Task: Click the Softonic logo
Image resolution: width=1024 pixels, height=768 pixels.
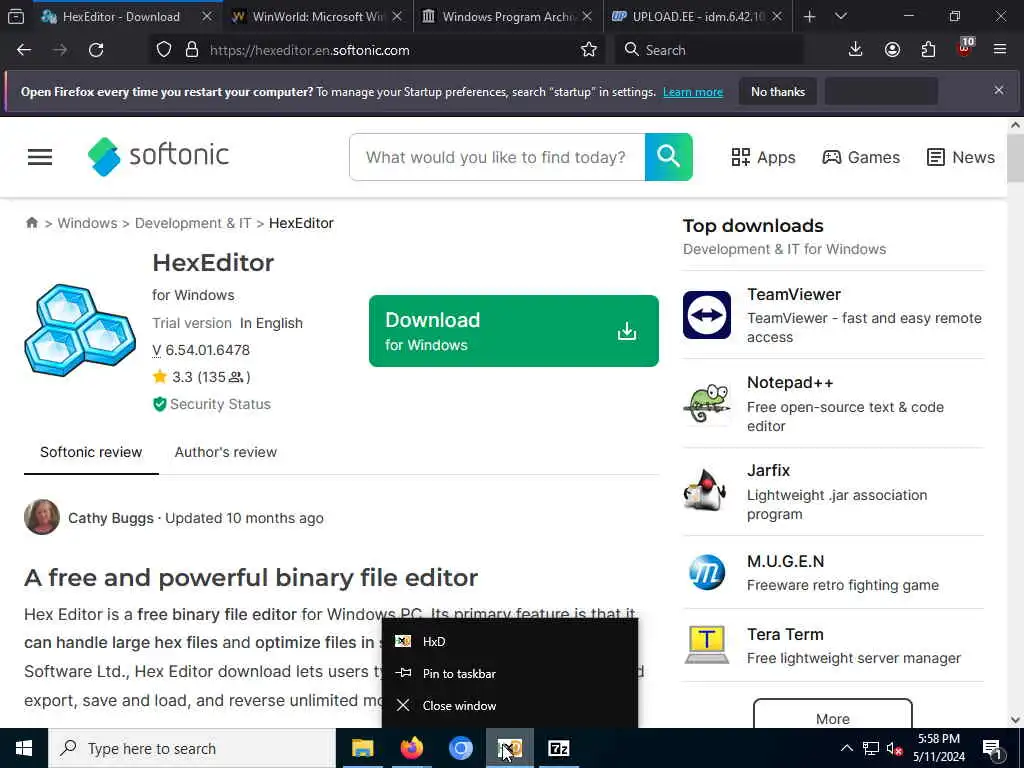Action: 159,156
